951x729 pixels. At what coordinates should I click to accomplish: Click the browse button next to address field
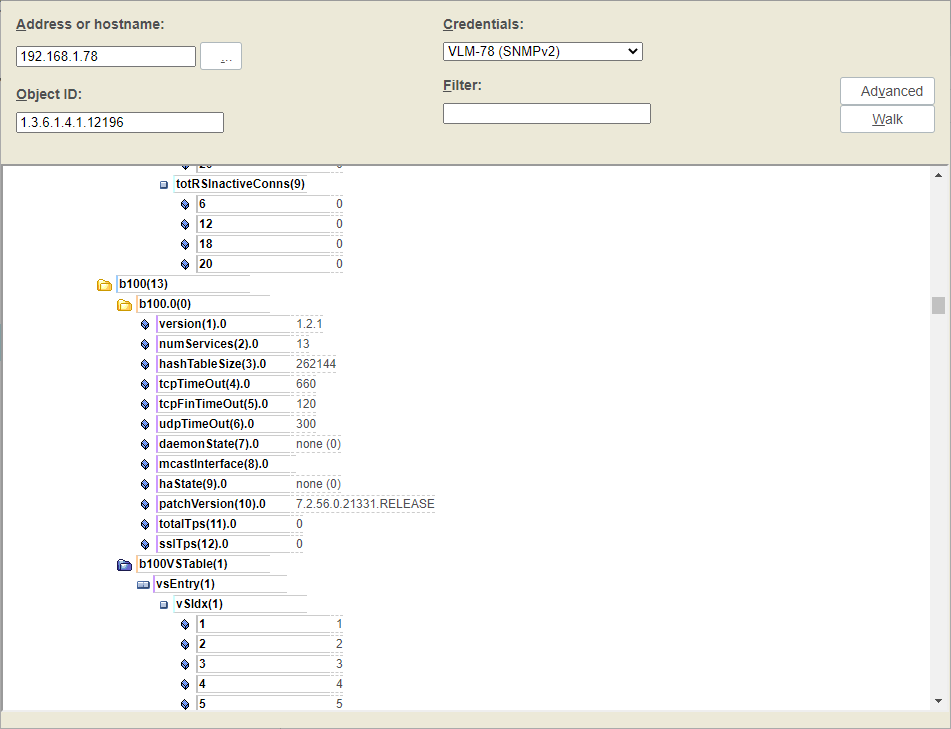[x=221, y=57]
